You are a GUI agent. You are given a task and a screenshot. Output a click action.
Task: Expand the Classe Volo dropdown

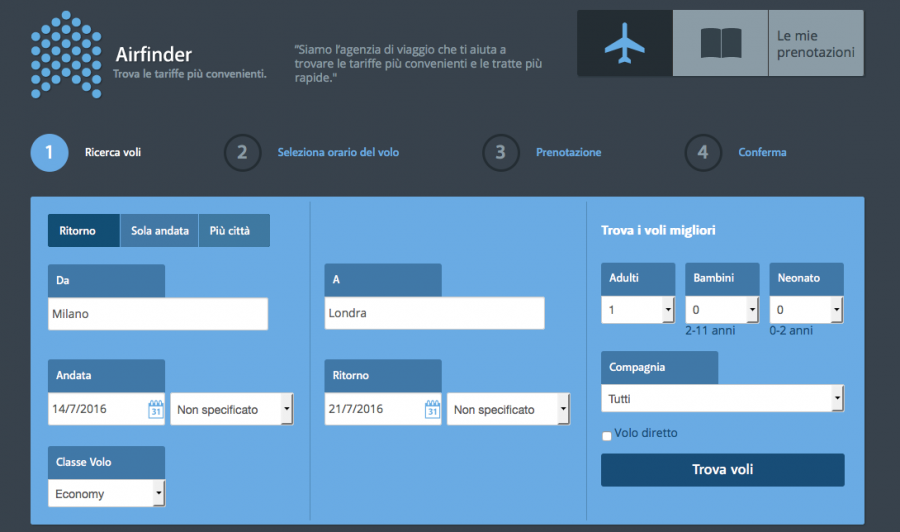pyautogui.click(x=107, y=494)
